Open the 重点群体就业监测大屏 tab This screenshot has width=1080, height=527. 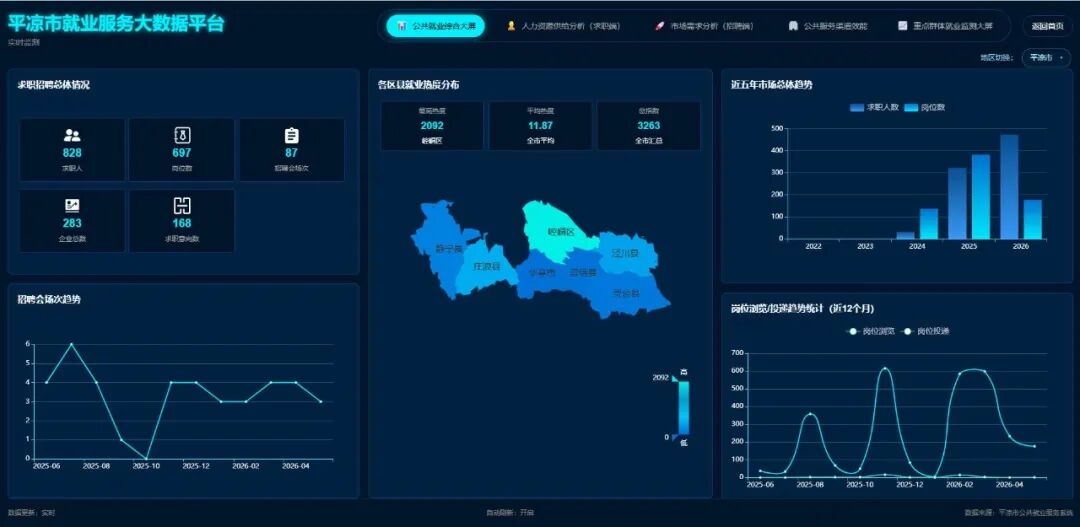coord(946,26)
